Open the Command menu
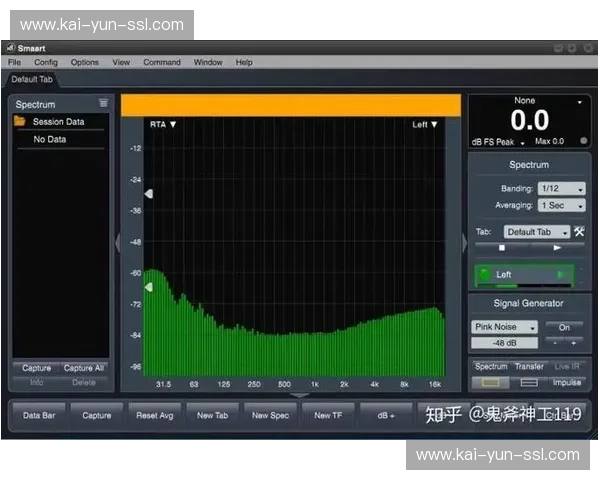 pos(162,62)
